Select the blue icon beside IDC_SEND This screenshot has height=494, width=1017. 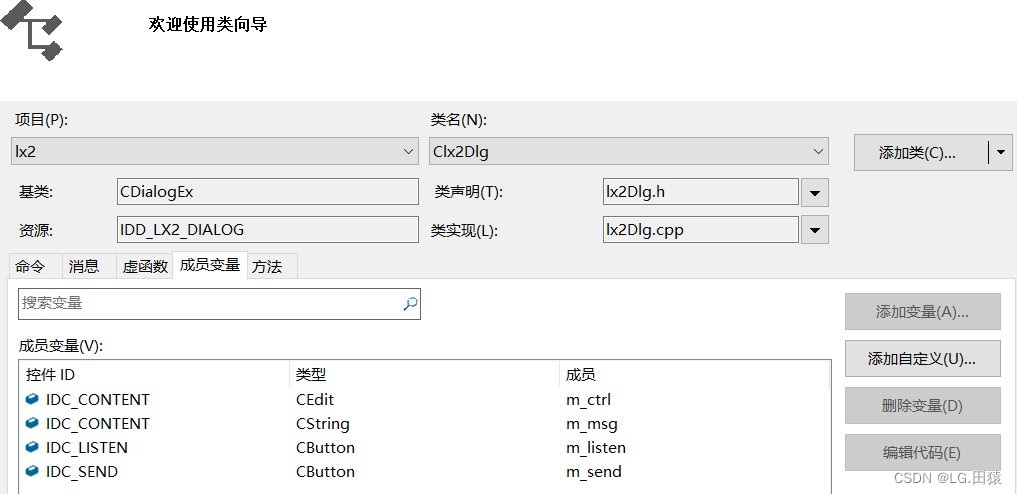(32, 471)
